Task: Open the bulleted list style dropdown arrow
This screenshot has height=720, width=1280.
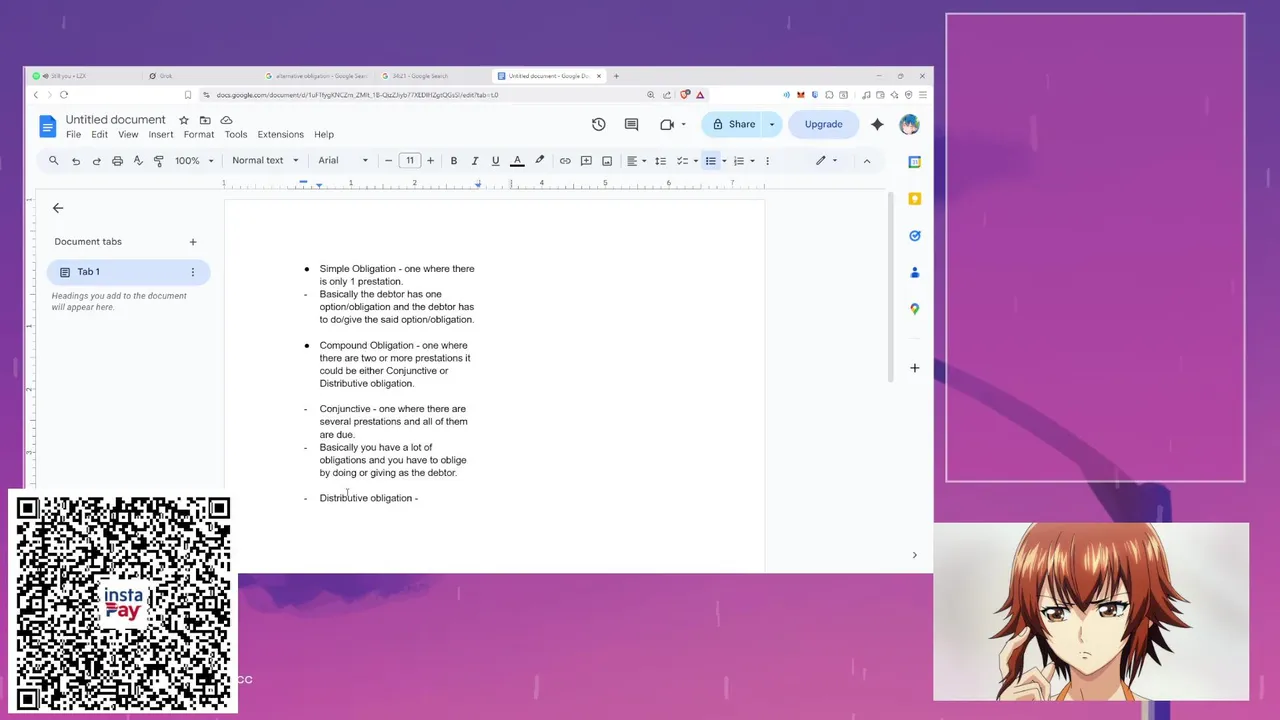Action: (x=724, y=161)
